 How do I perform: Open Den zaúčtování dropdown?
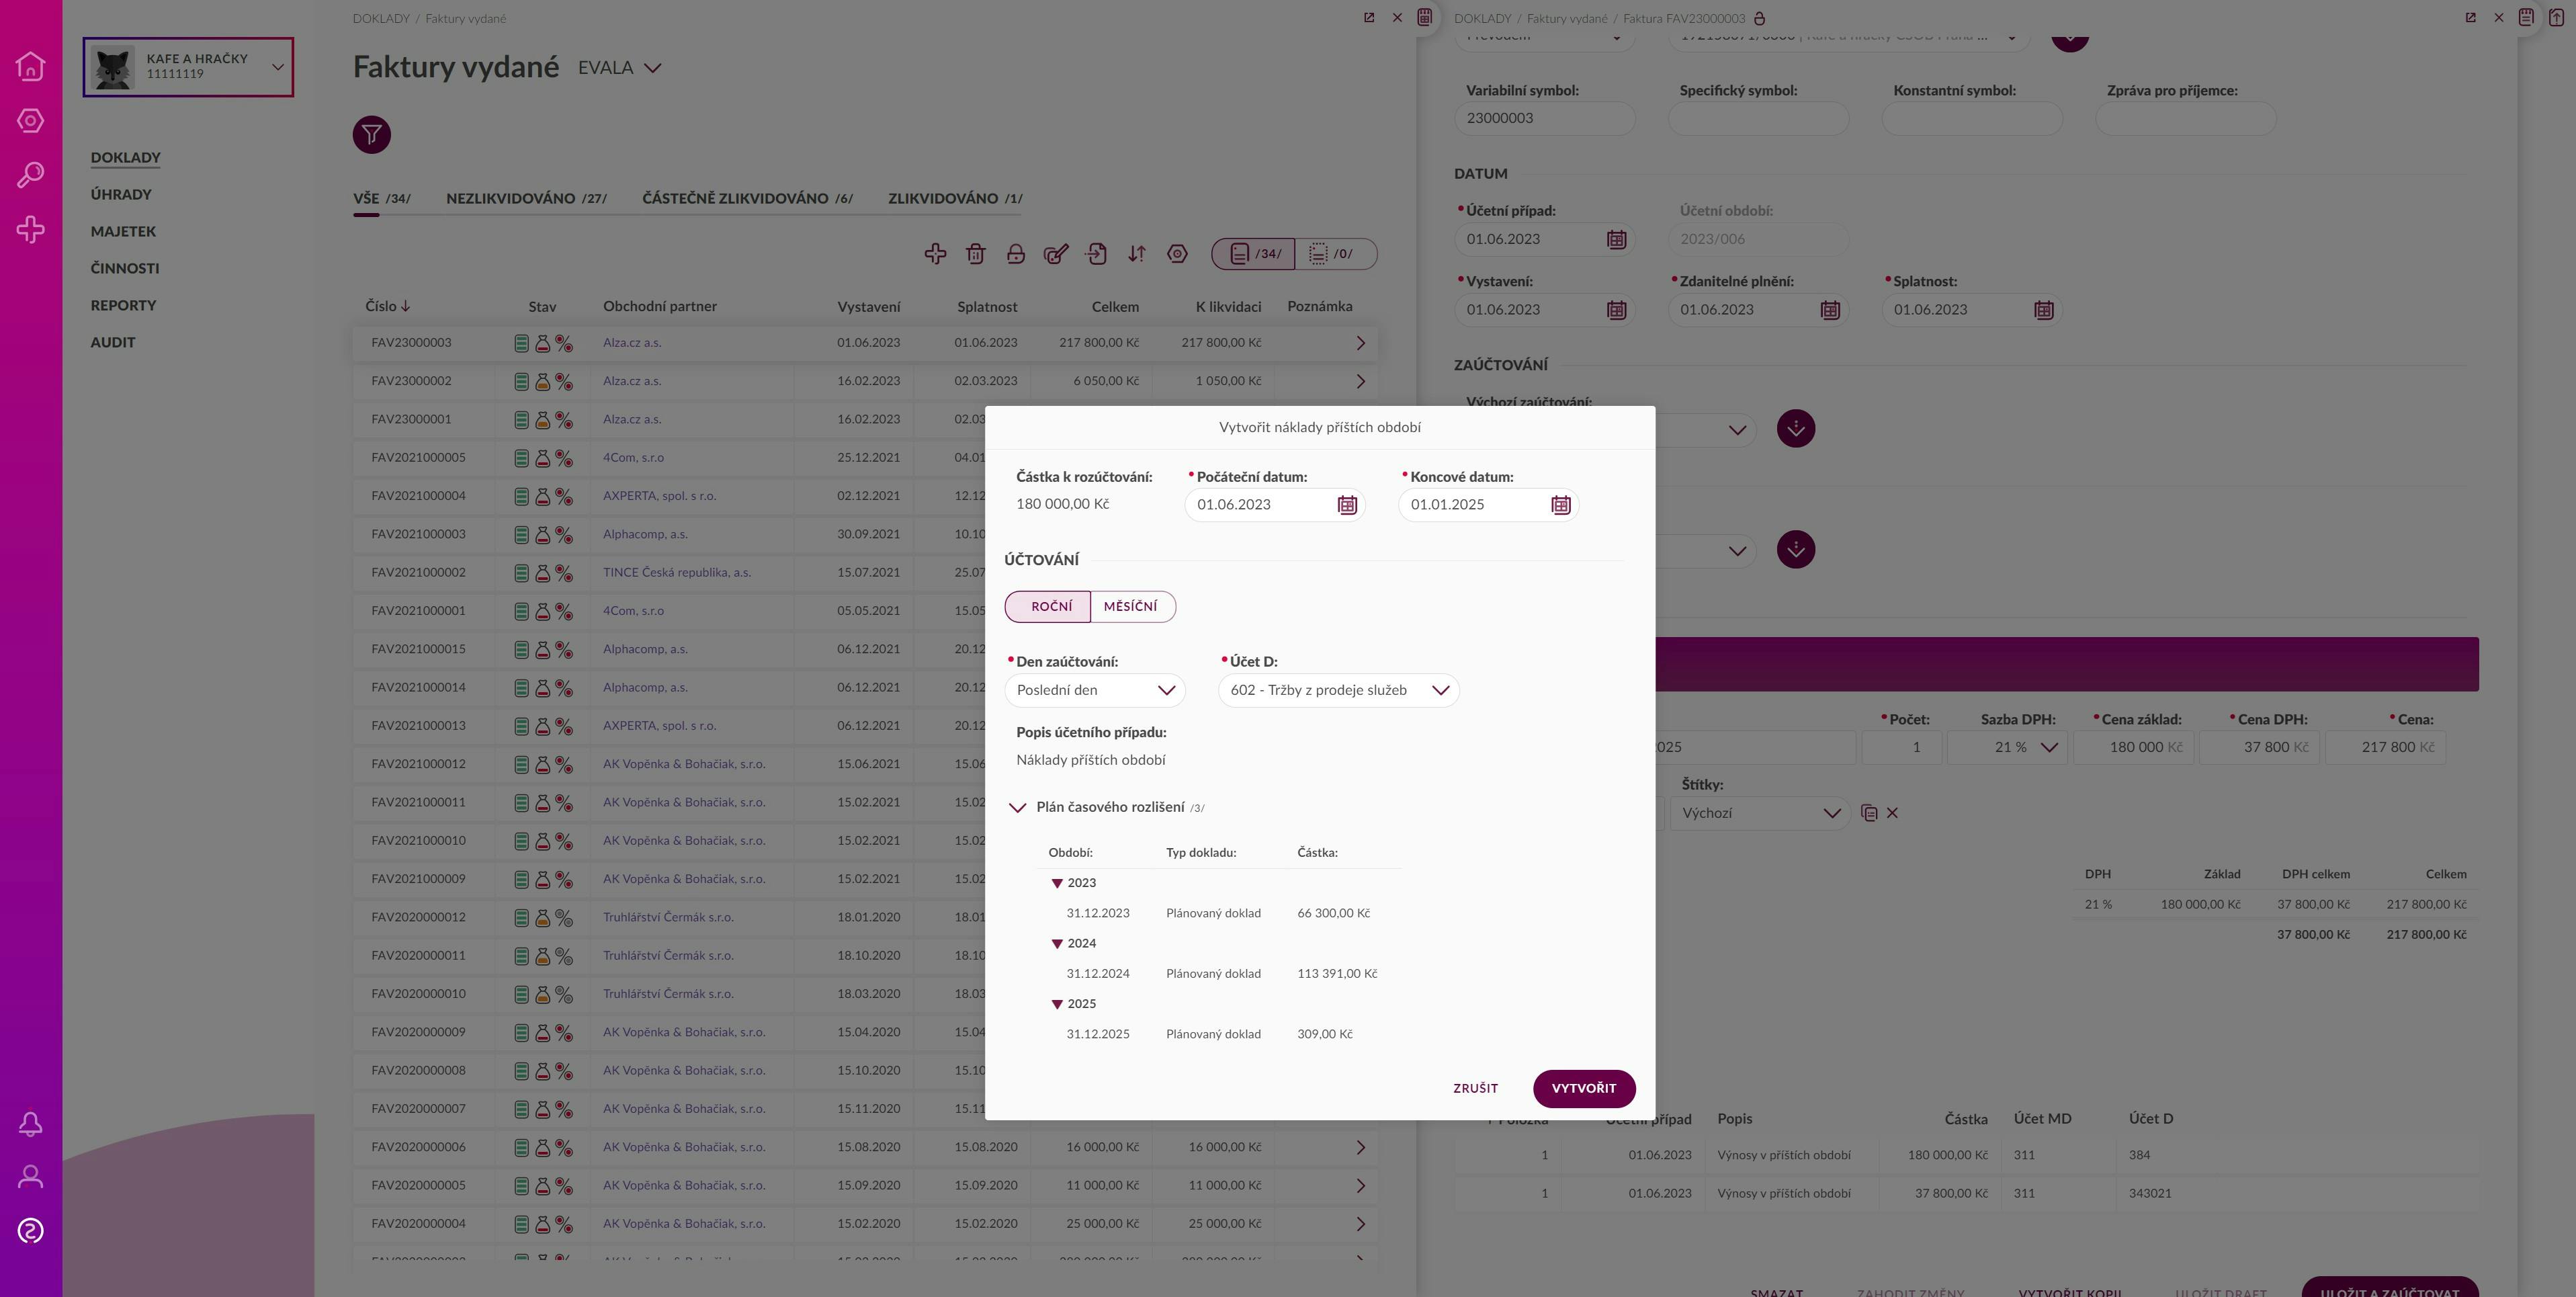click(x=1095, y=690)
